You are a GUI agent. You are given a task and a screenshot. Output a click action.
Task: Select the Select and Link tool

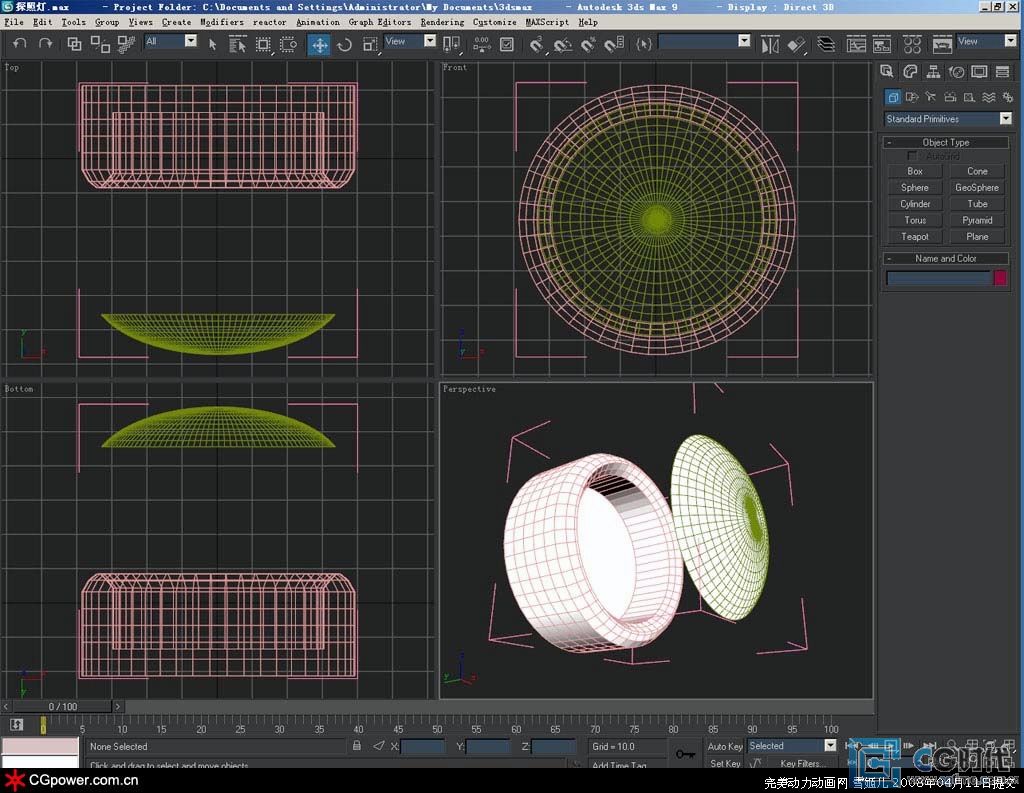pyautogui.click(x=74, y=44)
